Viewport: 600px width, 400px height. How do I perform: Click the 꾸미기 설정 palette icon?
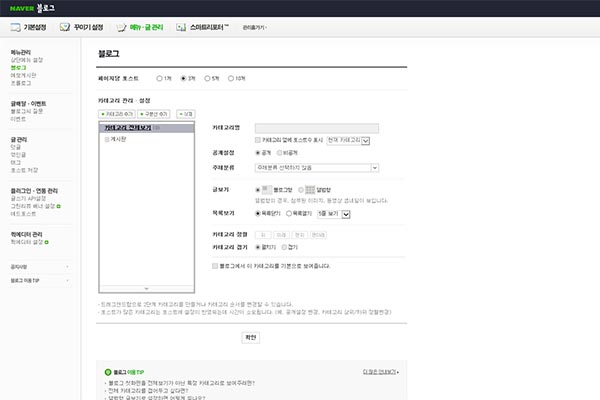(65, 27)
